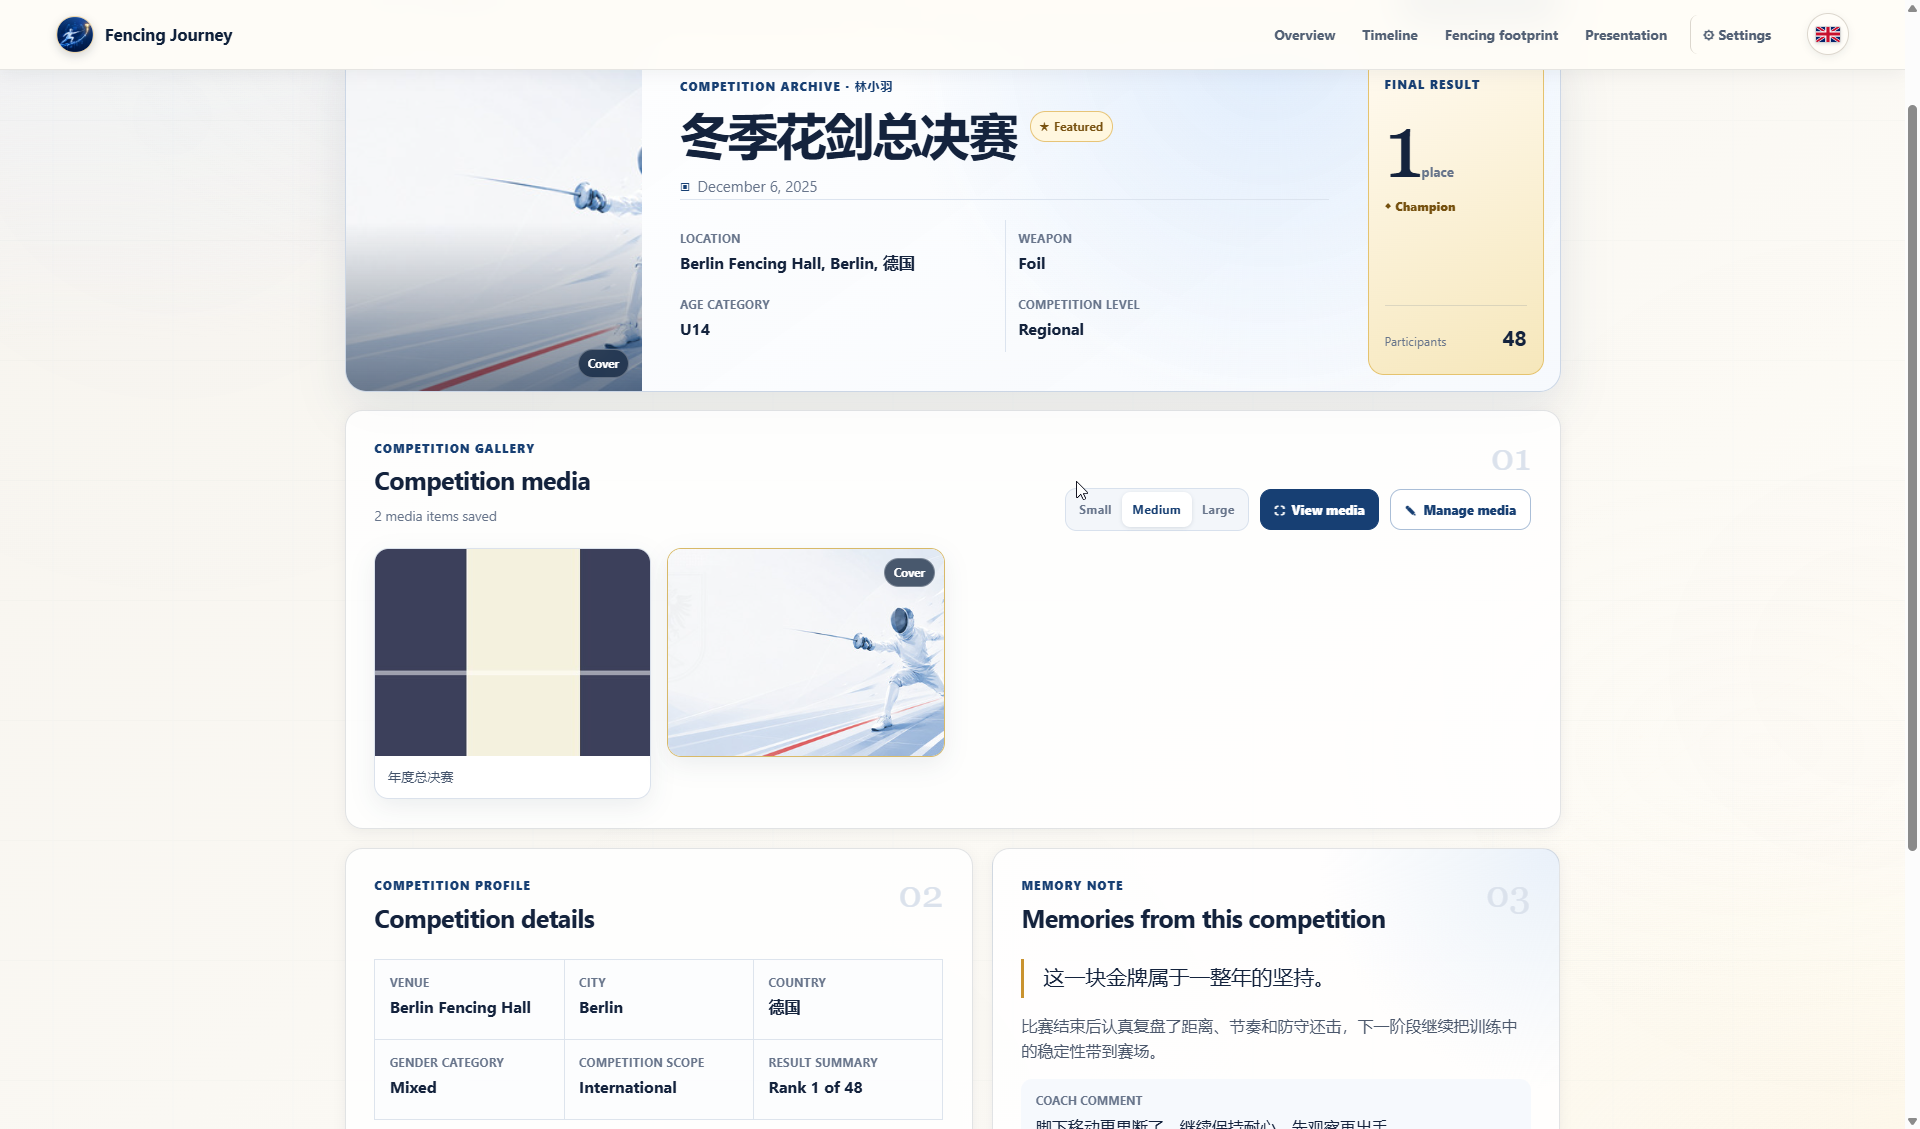The height and width of the screenshot is (1129, 1920).
Task: Click the expand icon on View media
Action: click(x=1279, y=510)
